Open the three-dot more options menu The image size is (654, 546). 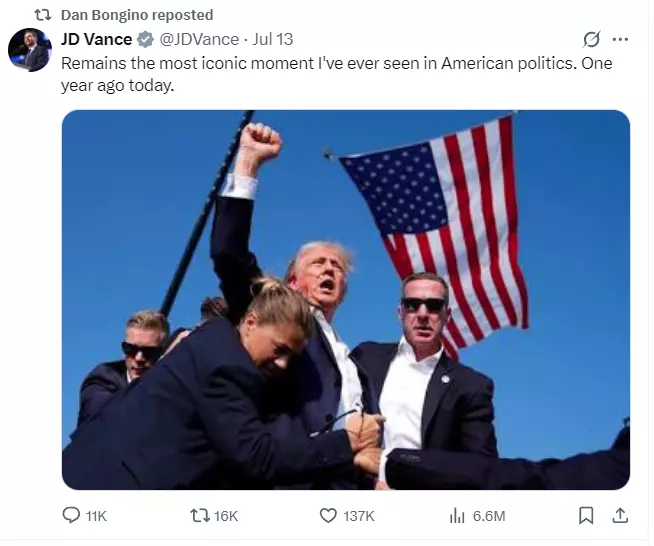coord(620,40)
